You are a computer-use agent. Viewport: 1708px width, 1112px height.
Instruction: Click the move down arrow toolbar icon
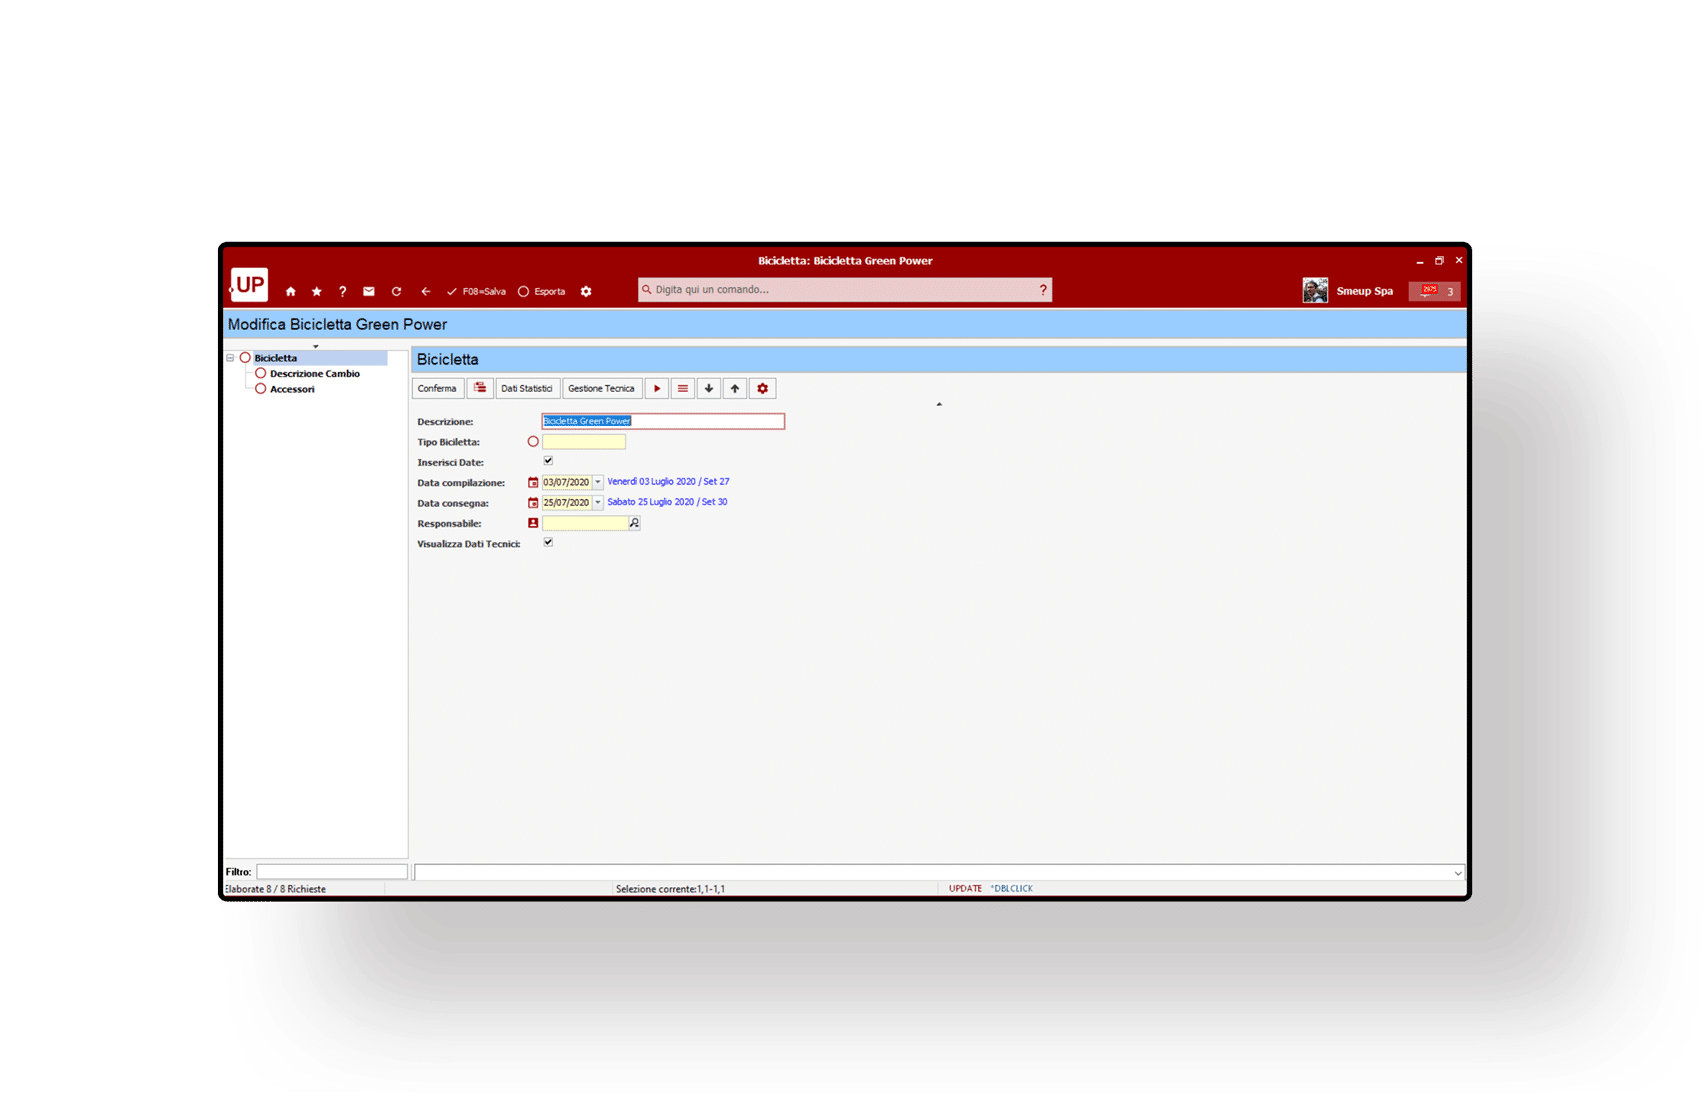pyautogui.click(x=709, y=389)
